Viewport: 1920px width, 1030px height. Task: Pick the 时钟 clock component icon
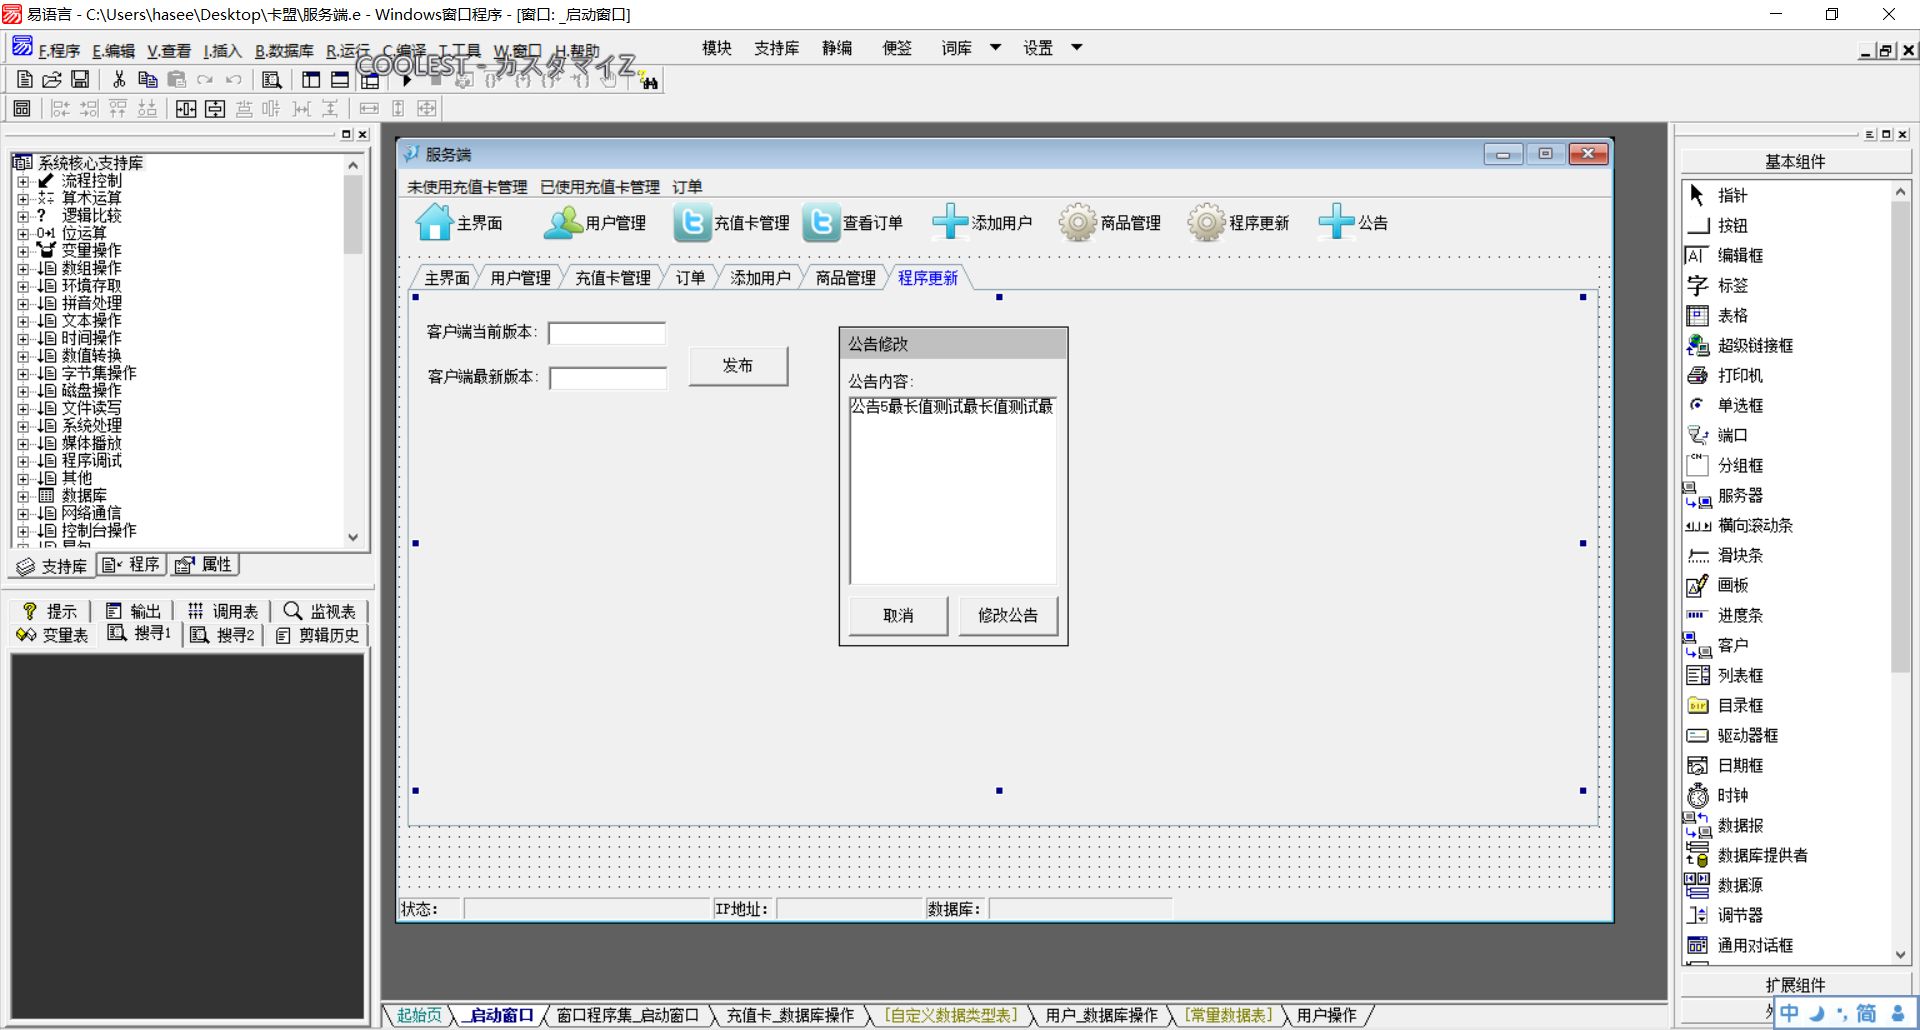[x=1698, y=795]
